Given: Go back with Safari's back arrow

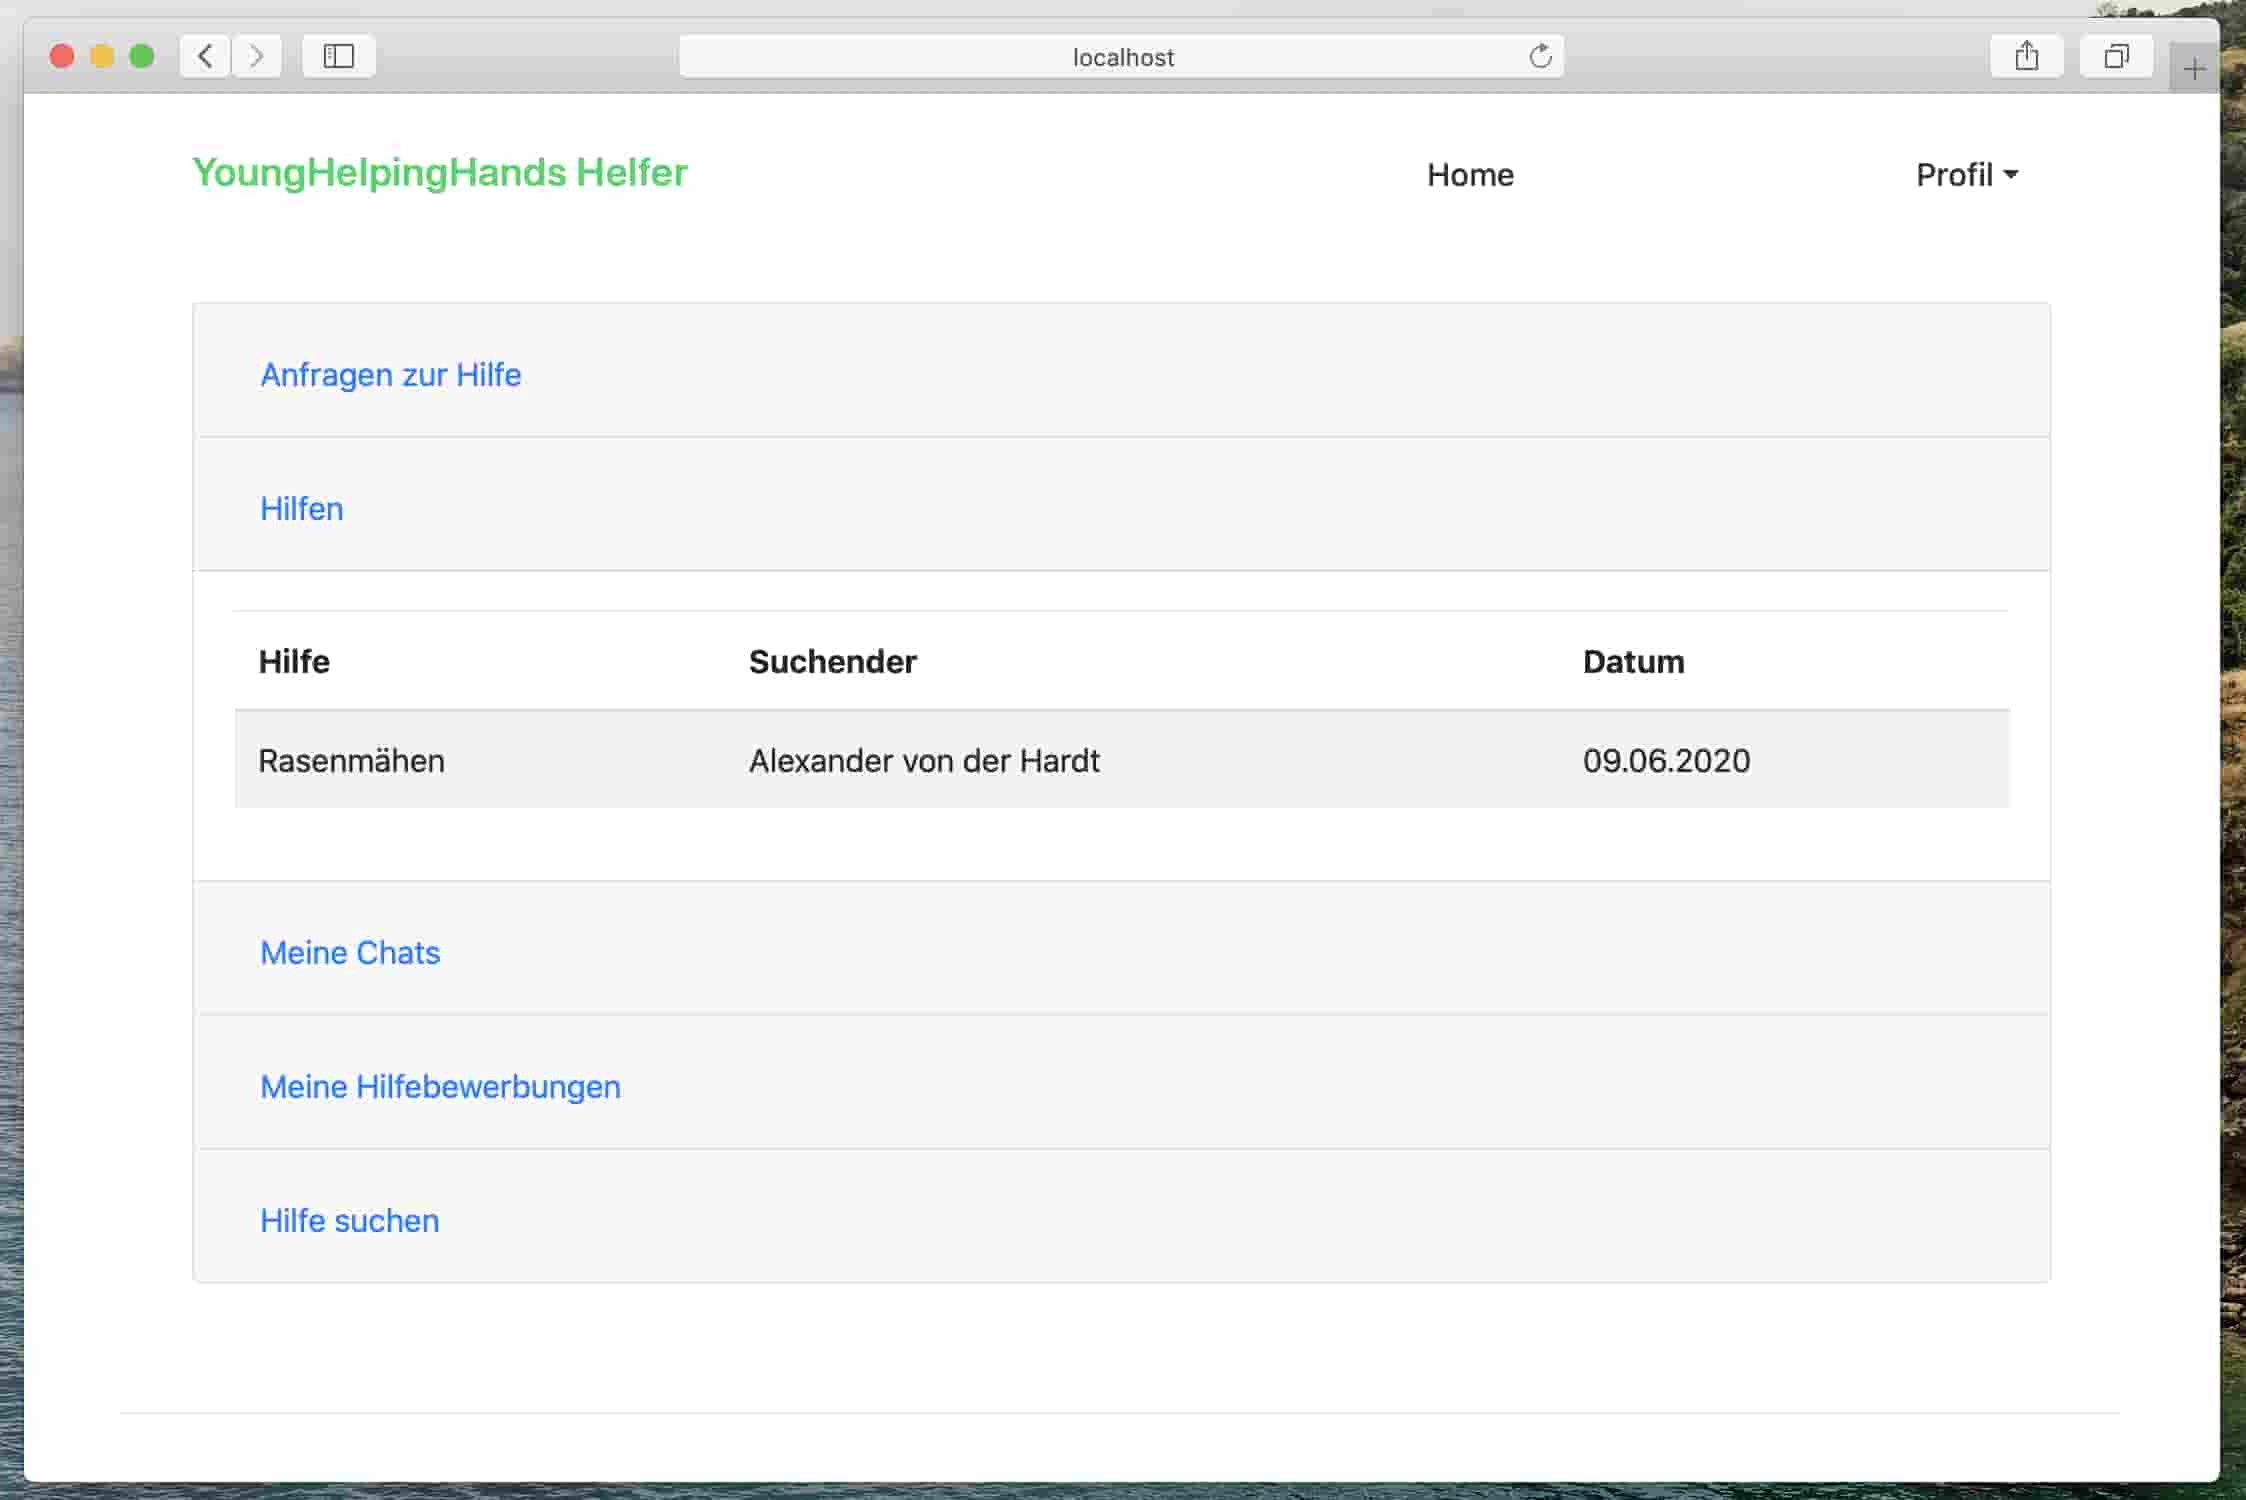Looking at the screenshot, I should pos(205,56).
